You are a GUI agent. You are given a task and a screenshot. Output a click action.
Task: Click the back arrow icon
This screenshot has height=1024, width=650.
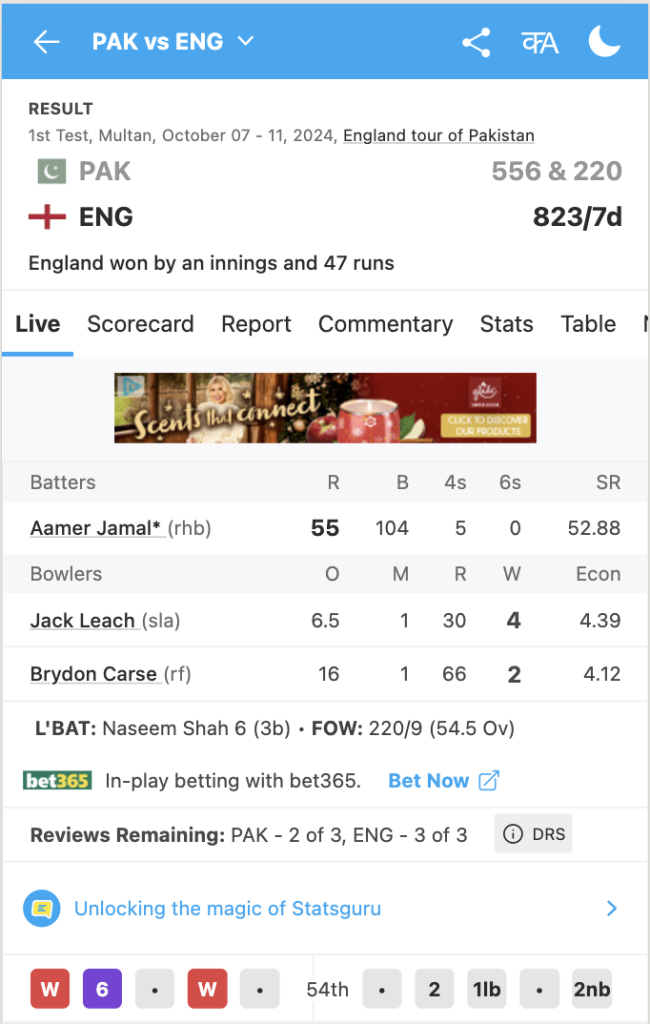coord(46,42)
